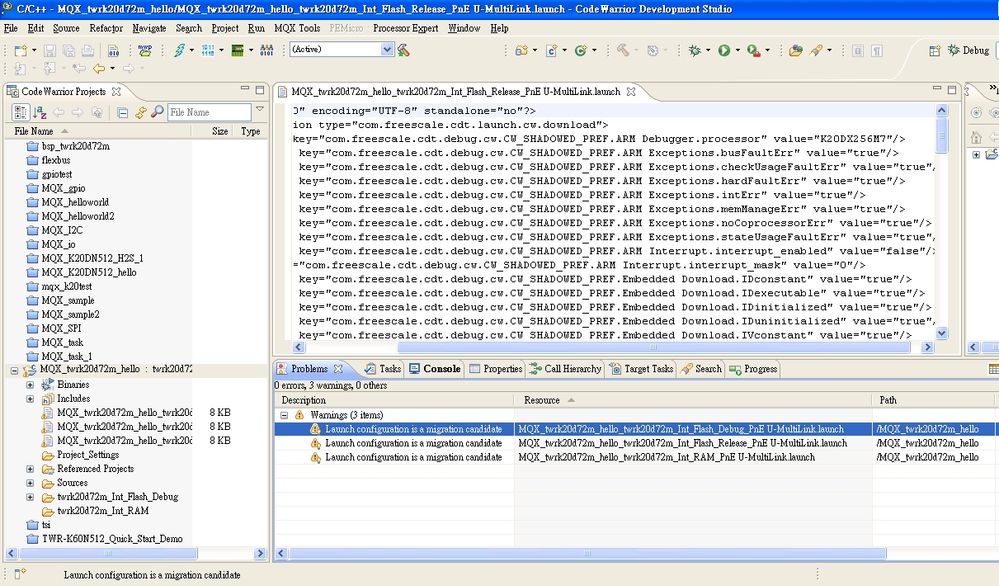
Task: Switch to the Progress tab
Action: click(754, 369)
